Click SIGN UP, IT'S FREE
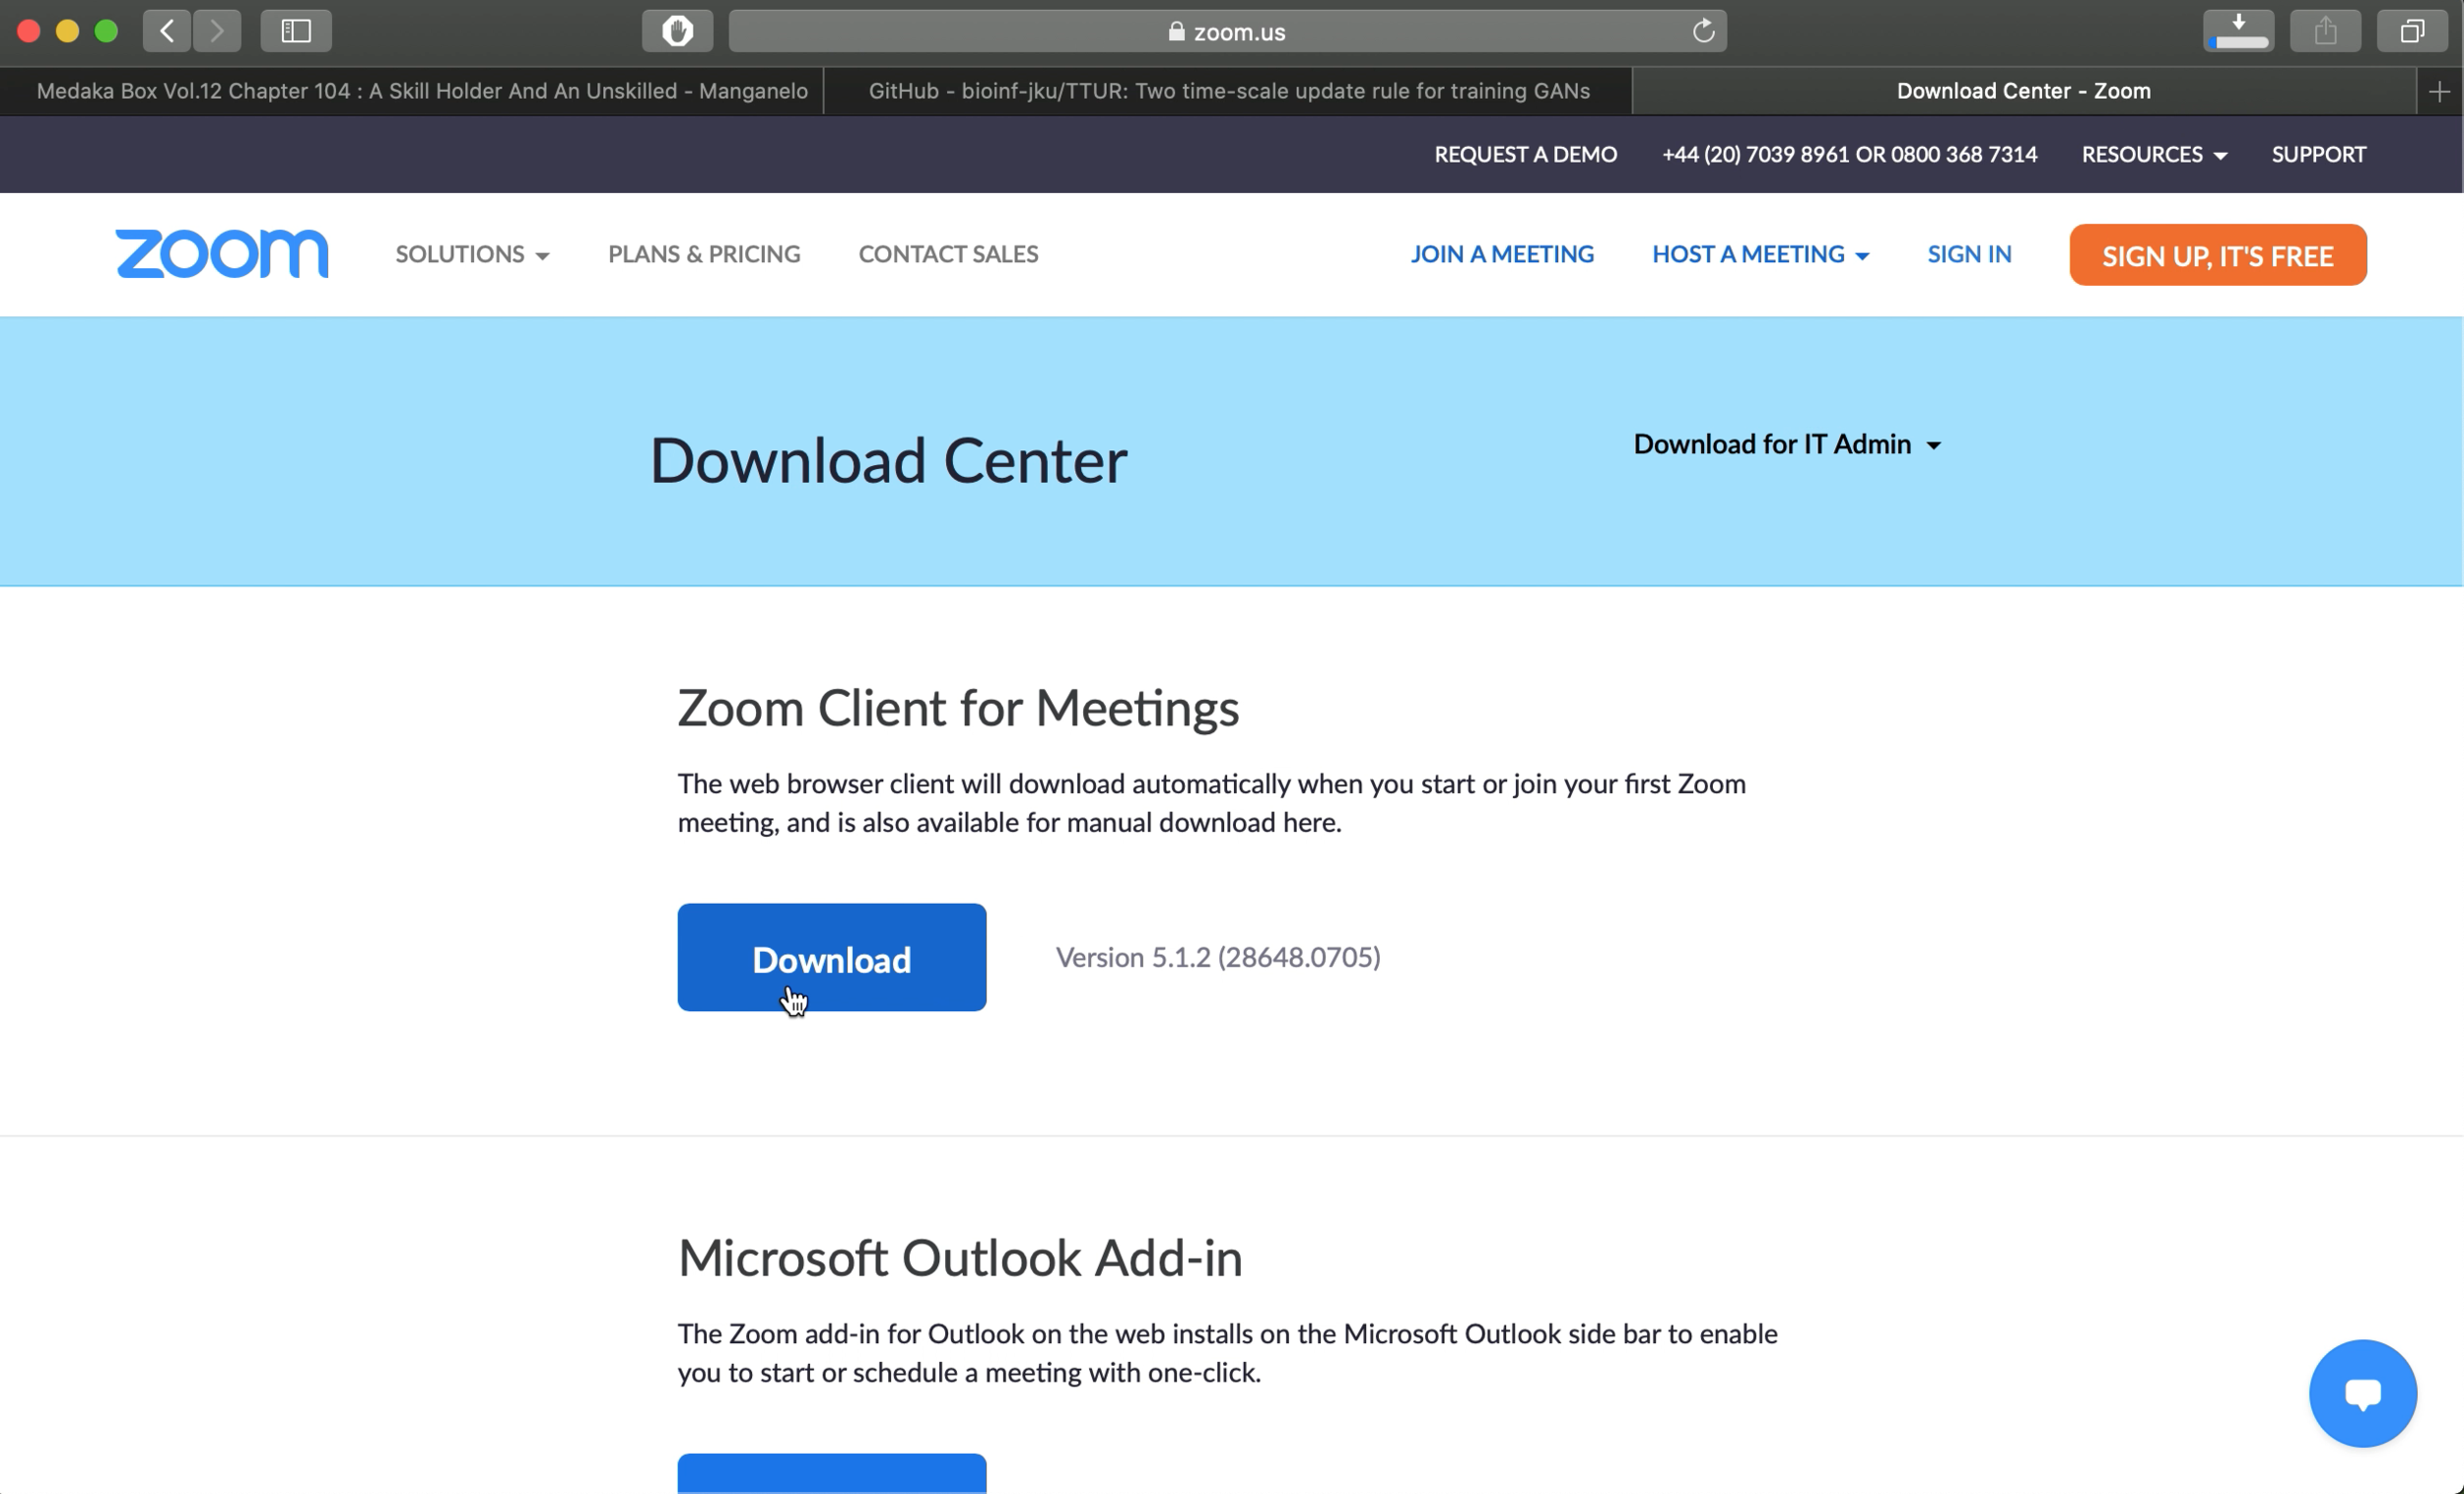Image resolution: width=2464 pixels, height=1494 pixels. click(x=2217, y=255)
